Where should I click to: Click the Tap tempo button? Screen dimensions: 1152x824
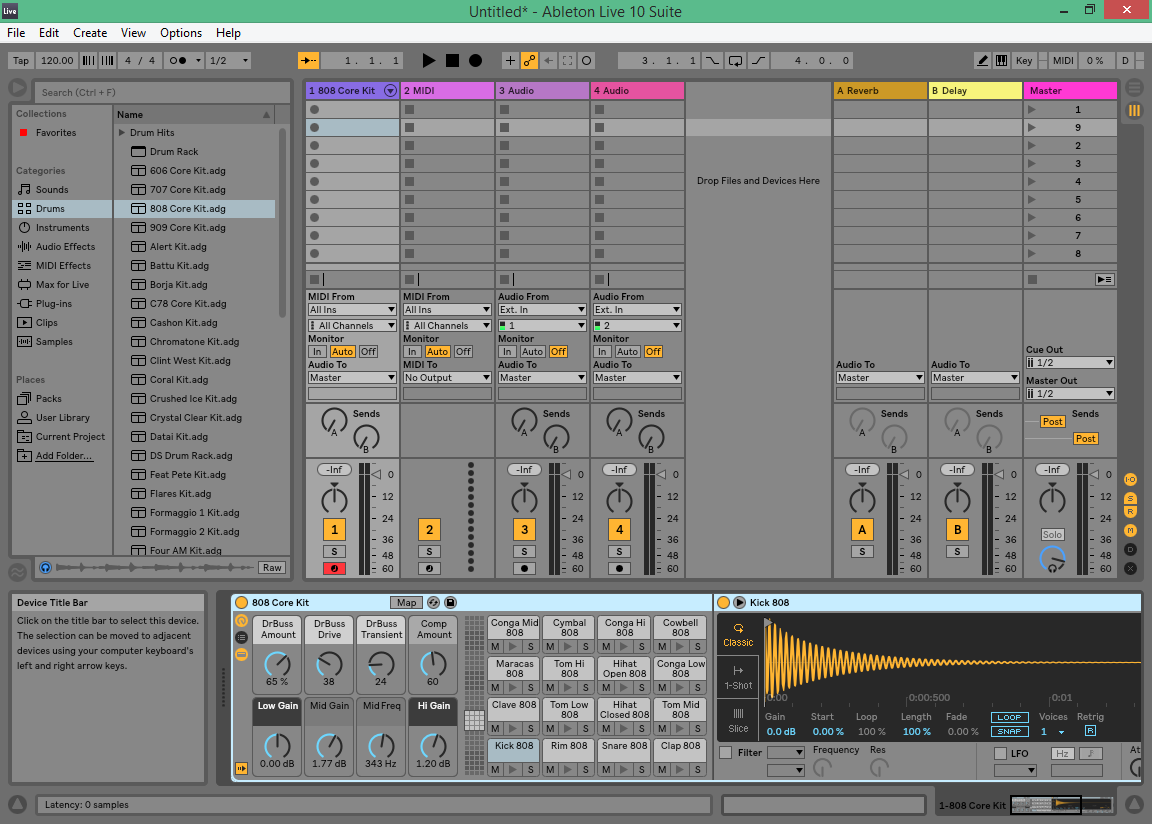tap(20, 60)
